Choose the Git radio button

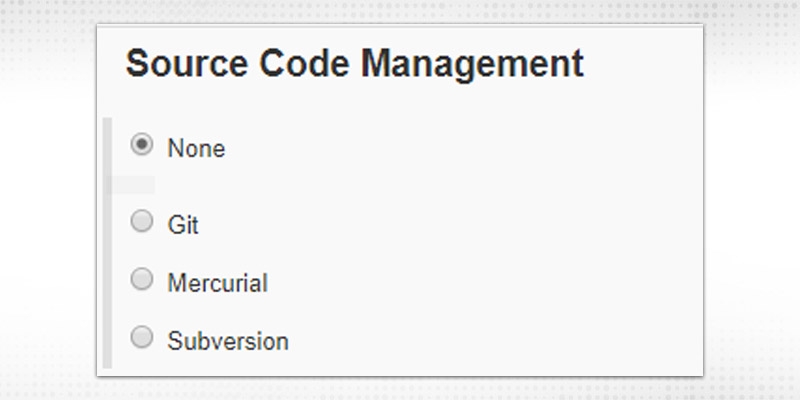click(x=142, y=221)
